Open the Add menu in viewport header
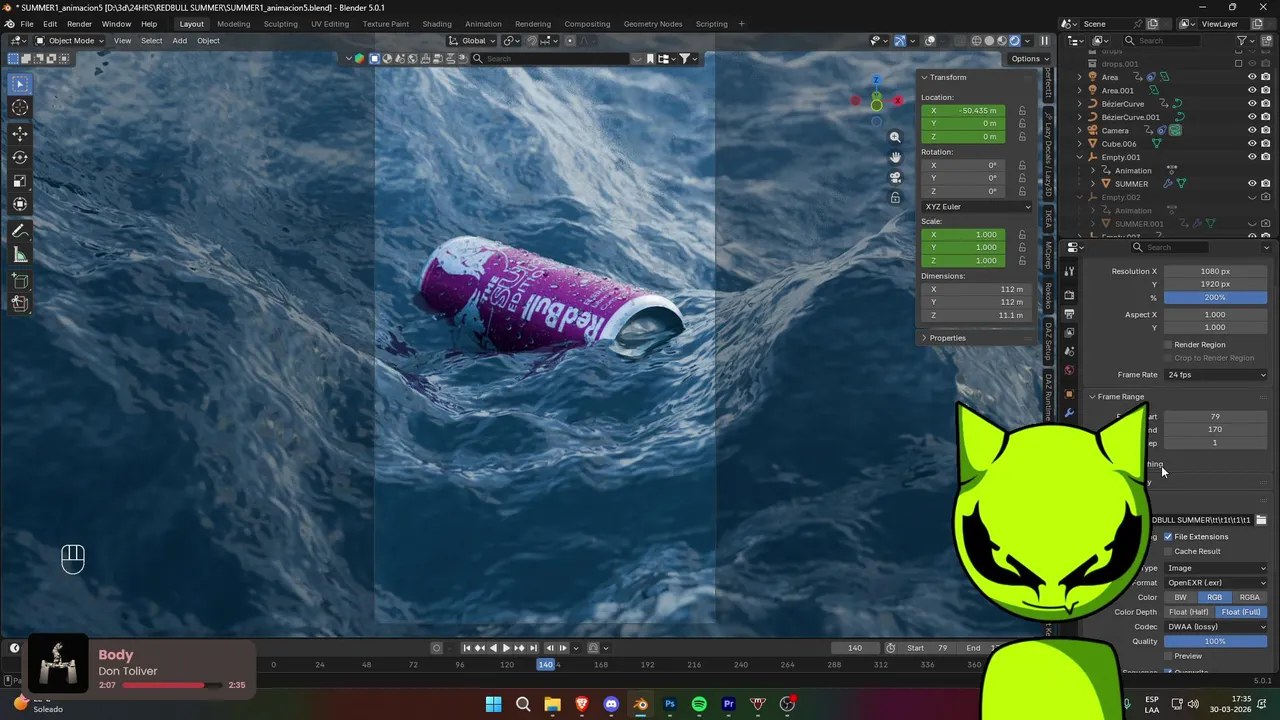This screenshot has height=720, width=1280. pos(179,41)
